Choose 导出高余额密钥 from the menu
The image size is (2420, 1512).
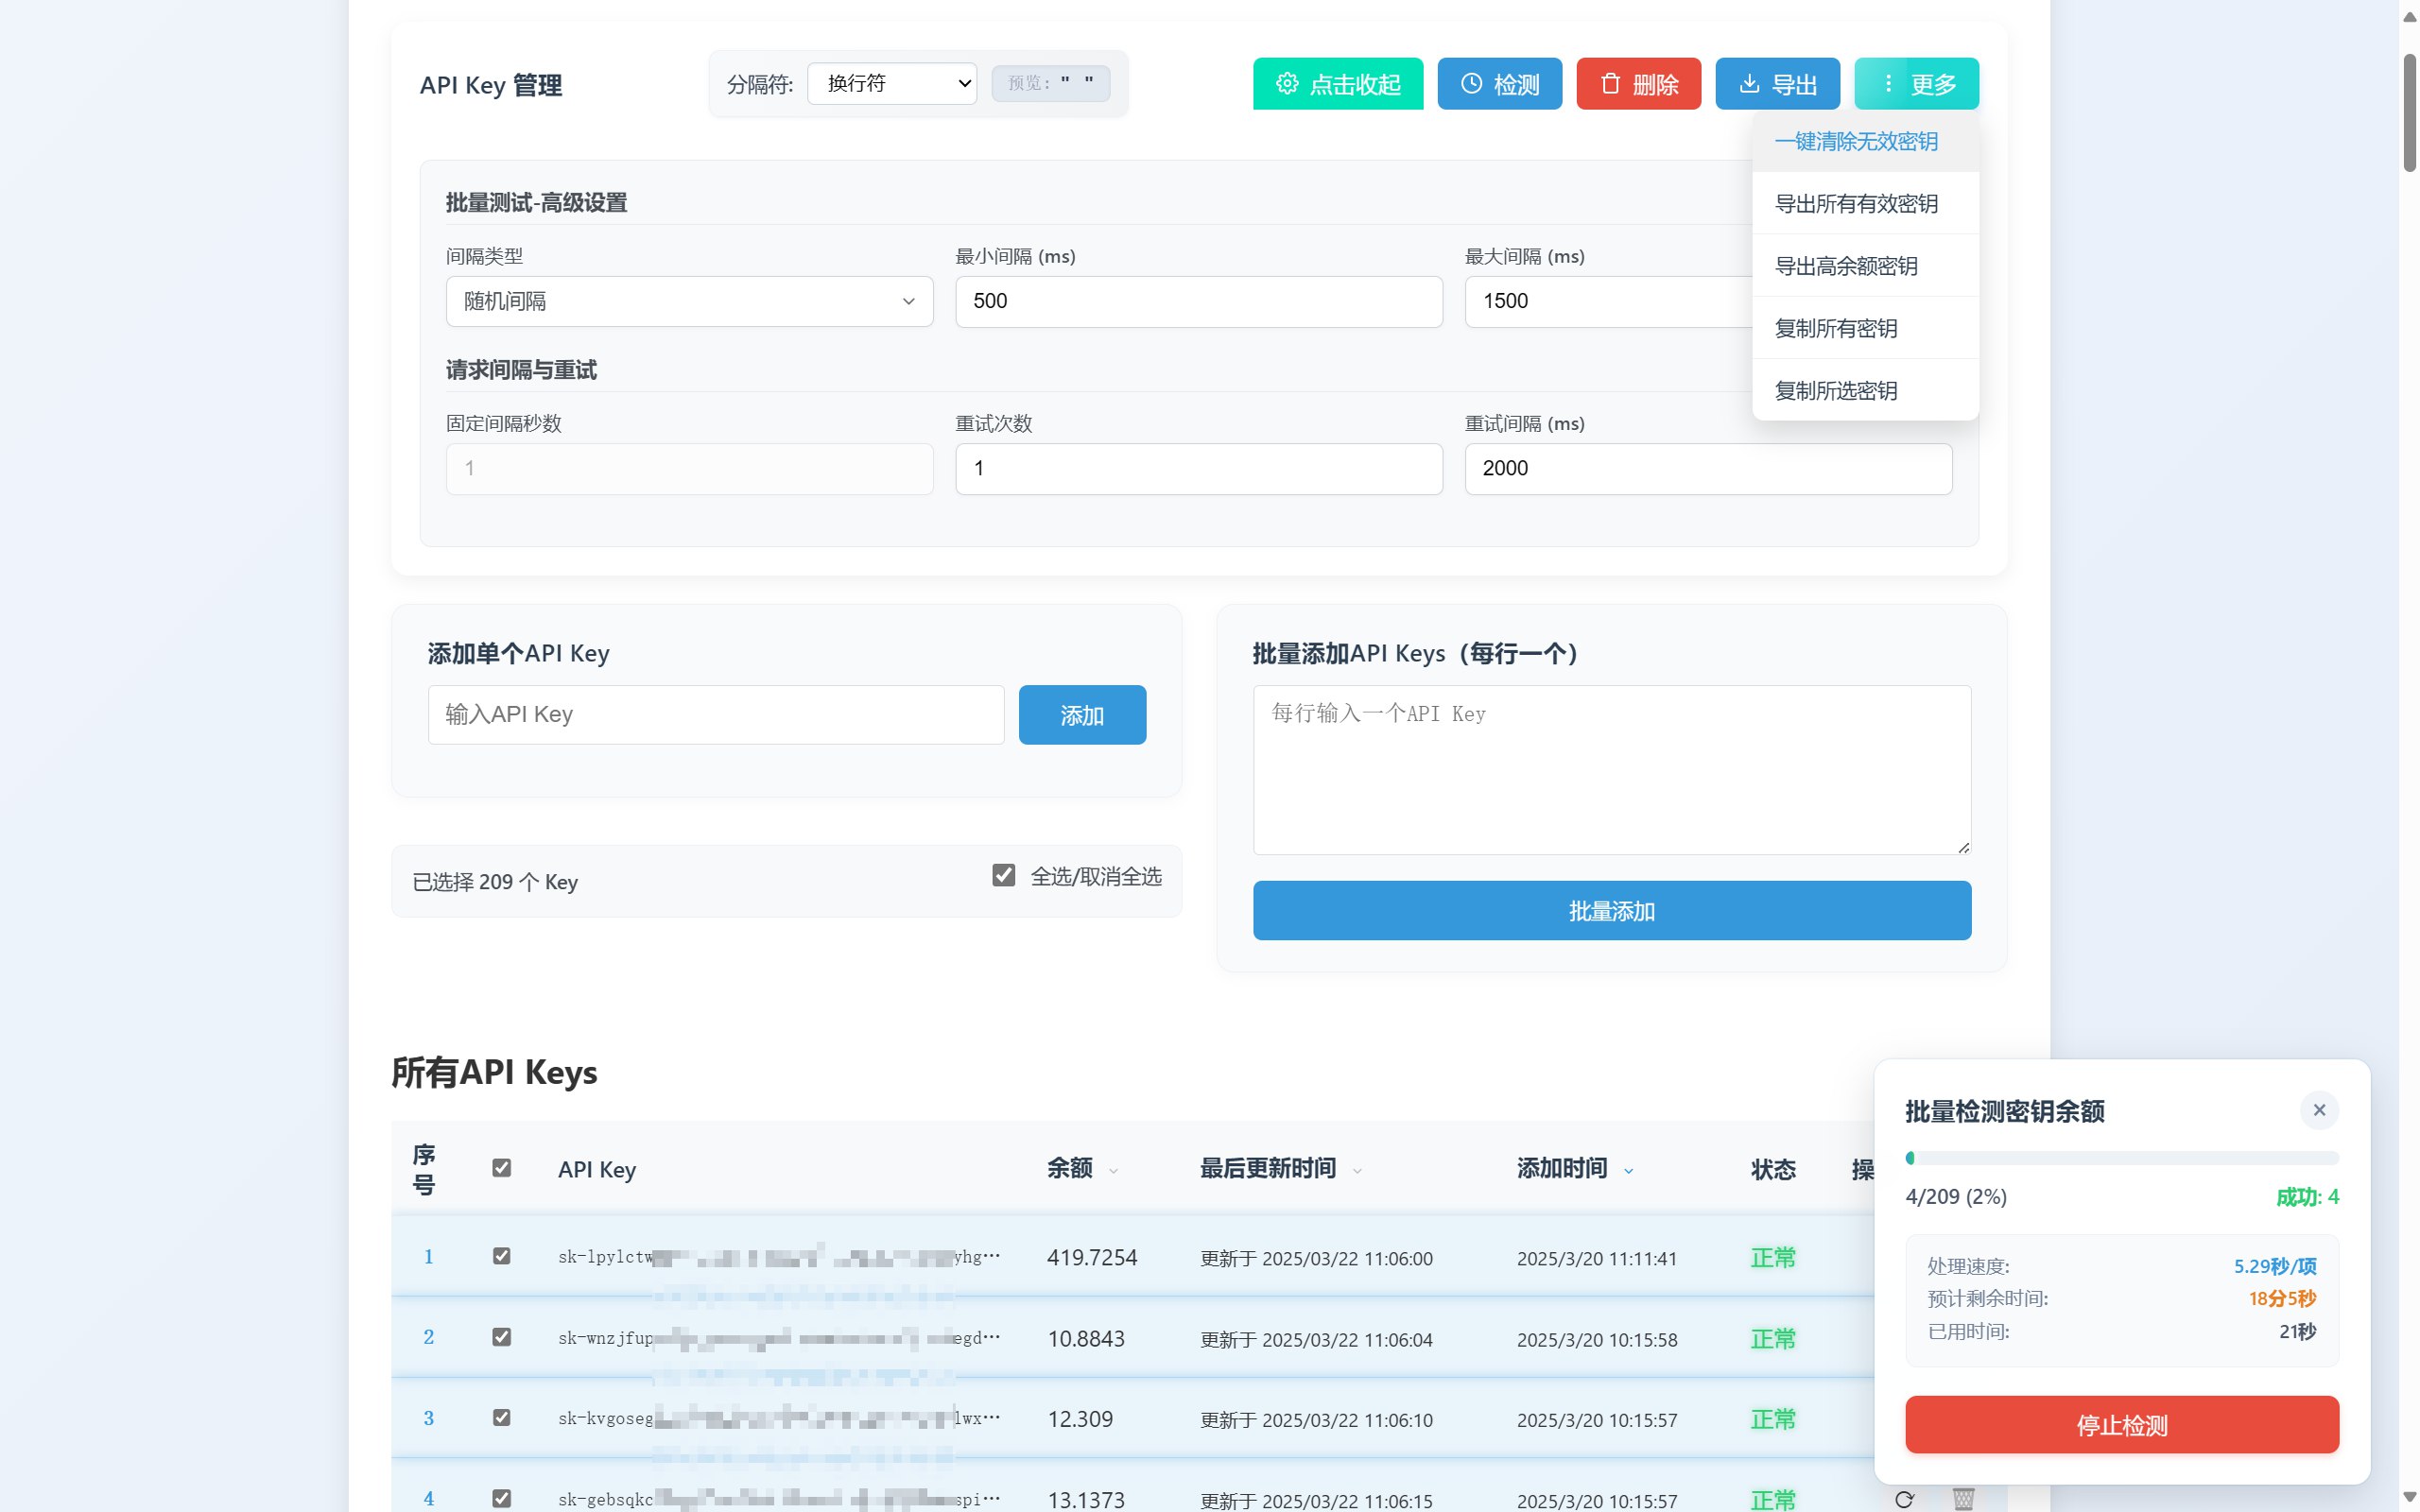1846,266
